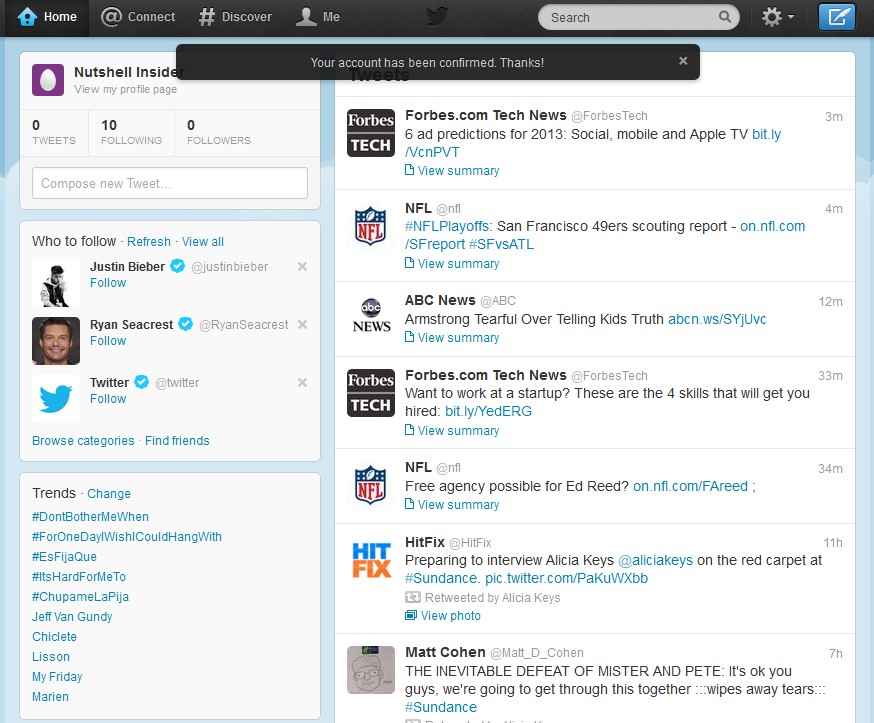Open the Me tab
The image size is (874, 723).
coord(318,17)
